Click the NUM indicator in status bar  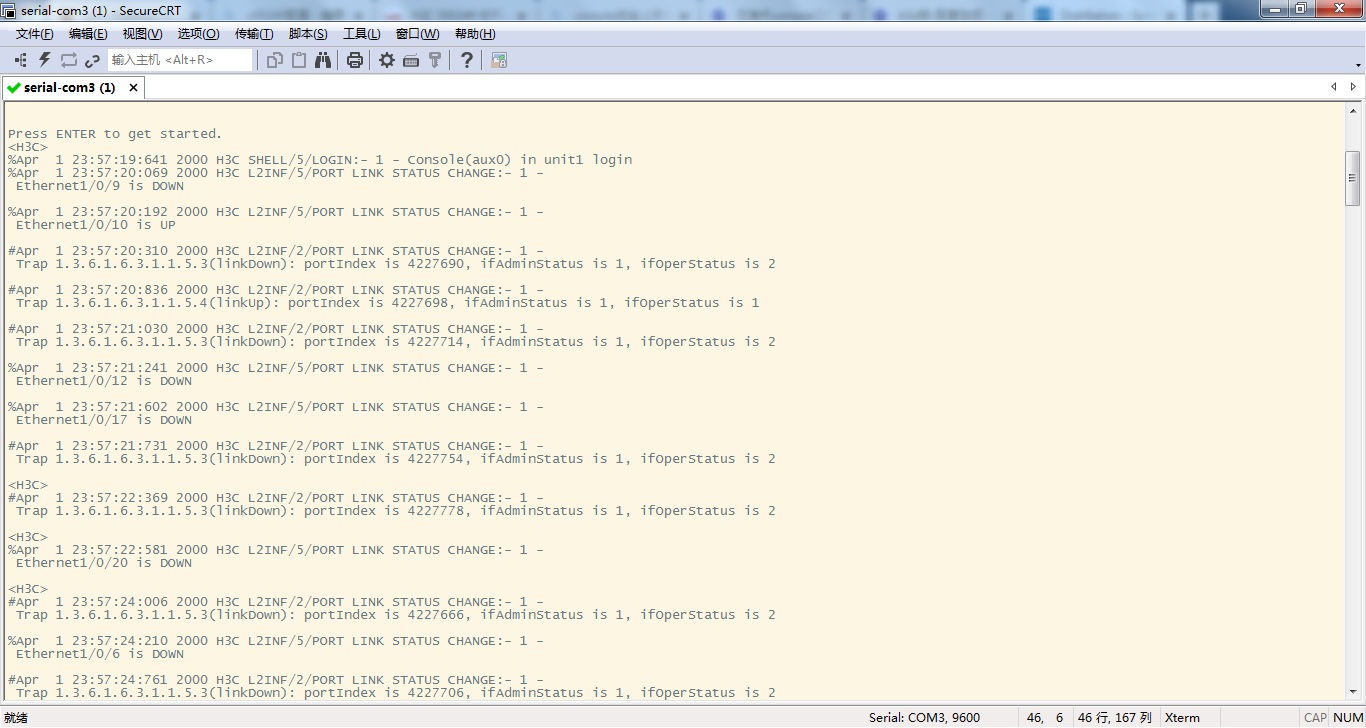pos(1348,718)
